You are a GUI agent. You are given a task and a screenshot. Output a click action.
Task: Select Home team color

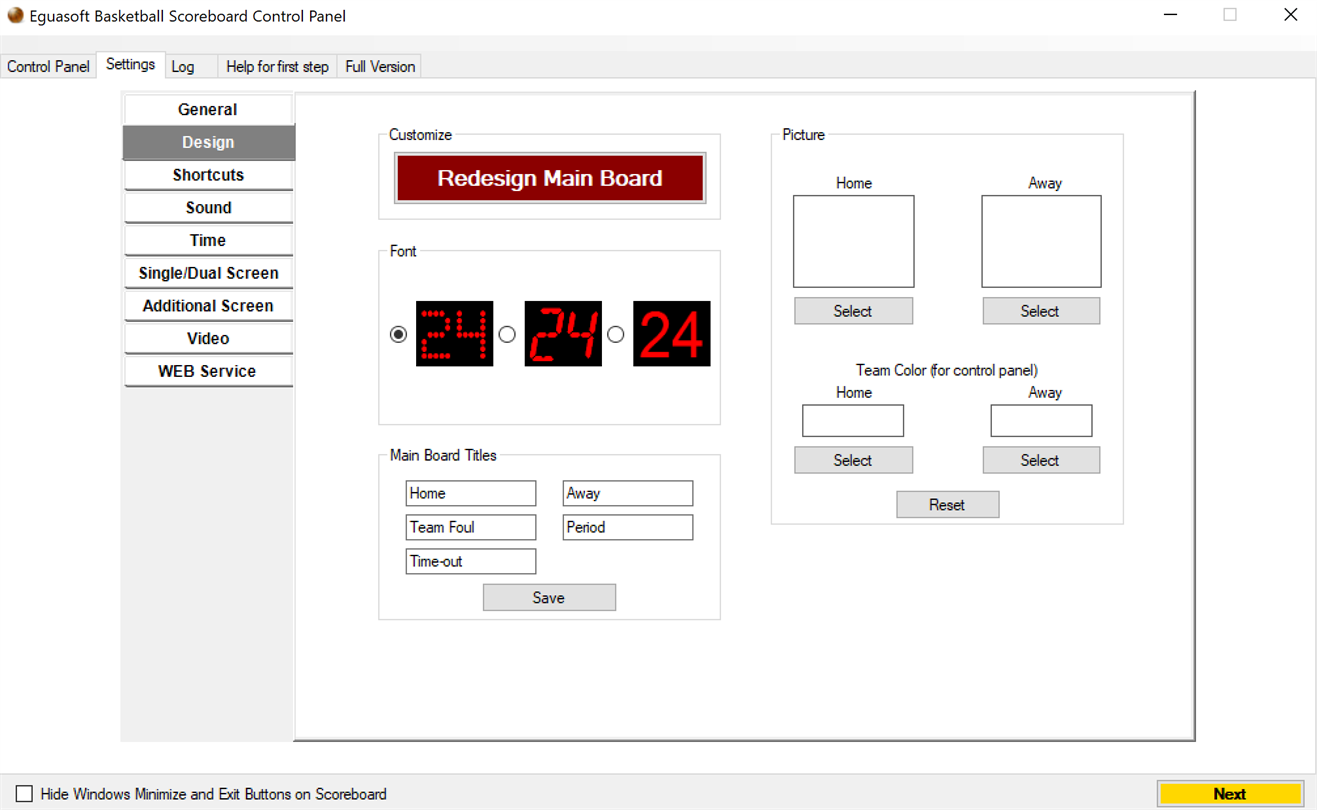[x=853, y=460]
